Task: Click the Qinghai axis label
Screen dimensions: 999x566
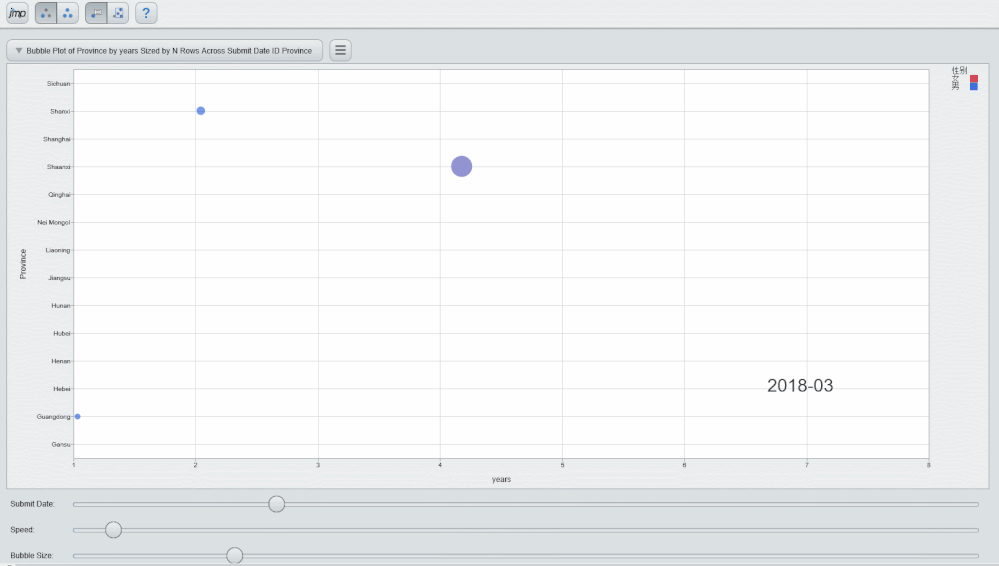Action: (x=59, y=194)
